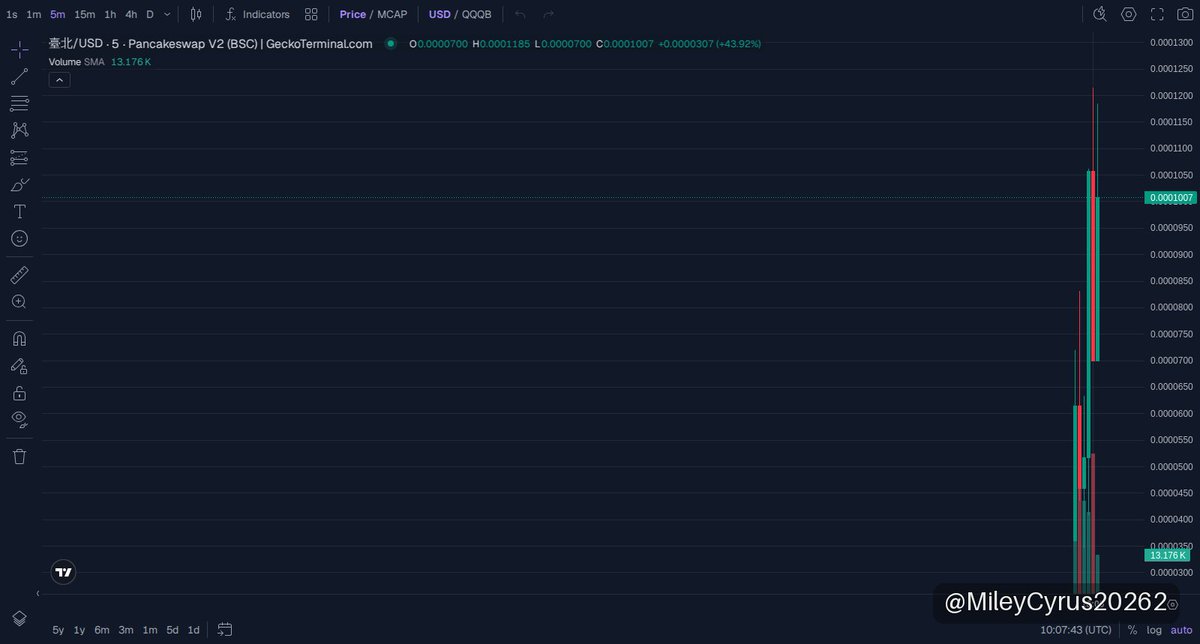
Task: Toggle the magnet snapping mode
Action: pos(19,338)
